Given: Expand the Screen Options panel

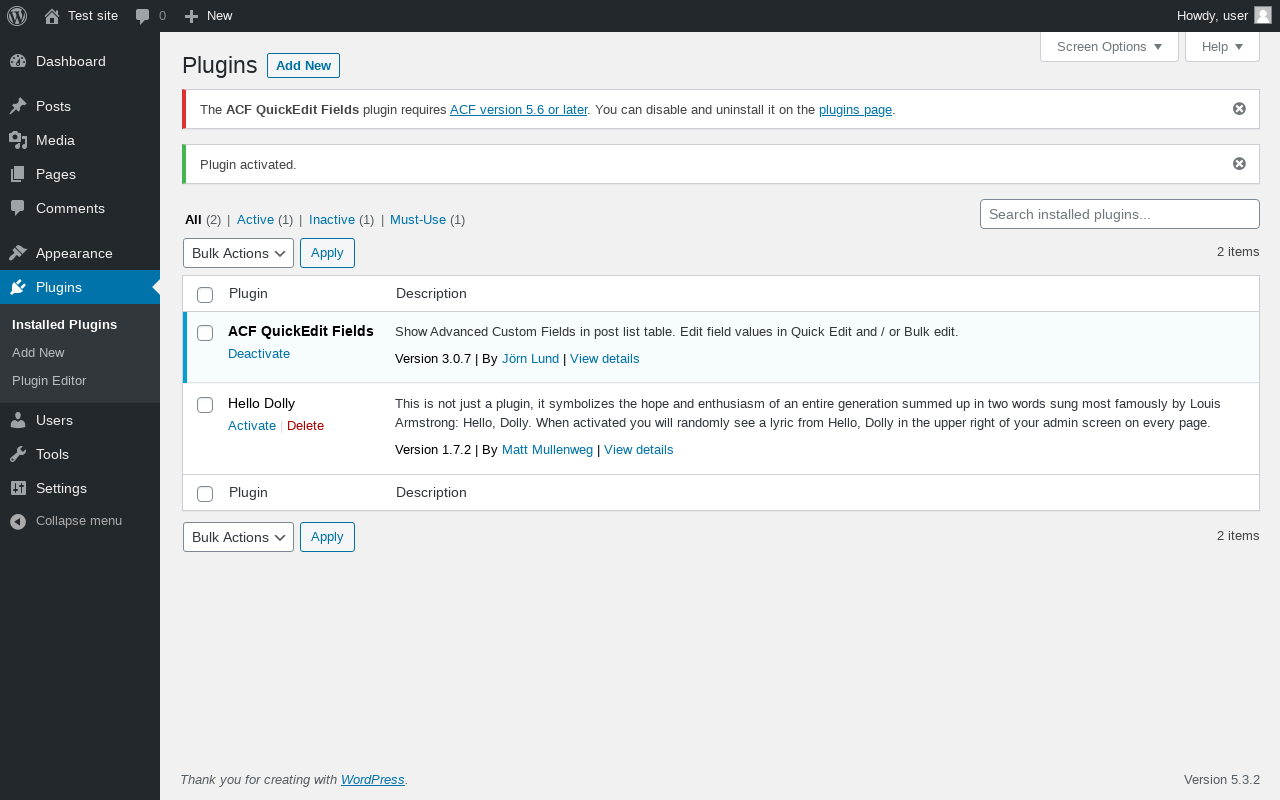Looking at the screenshot, I should pyautogui.click(x=1109, y=47).
